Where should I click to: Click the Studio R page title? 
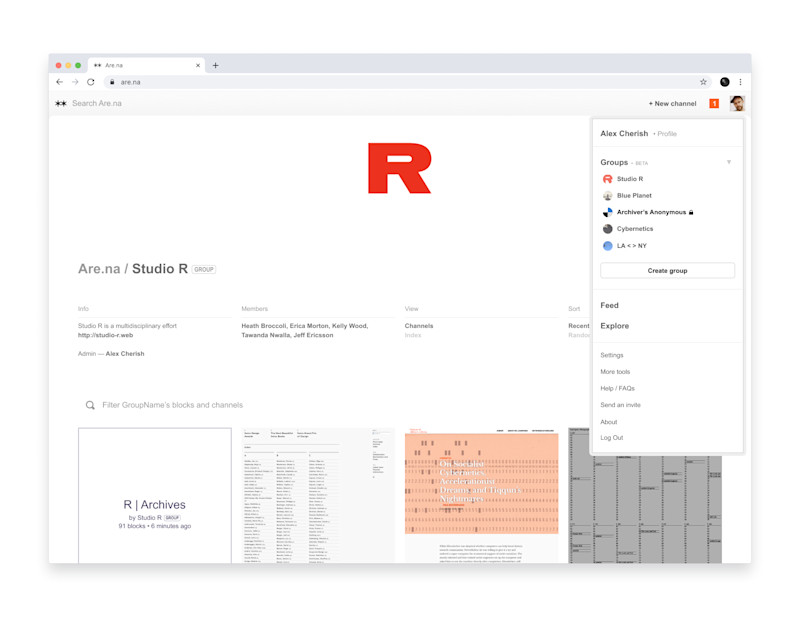click(x=160, y=269)
